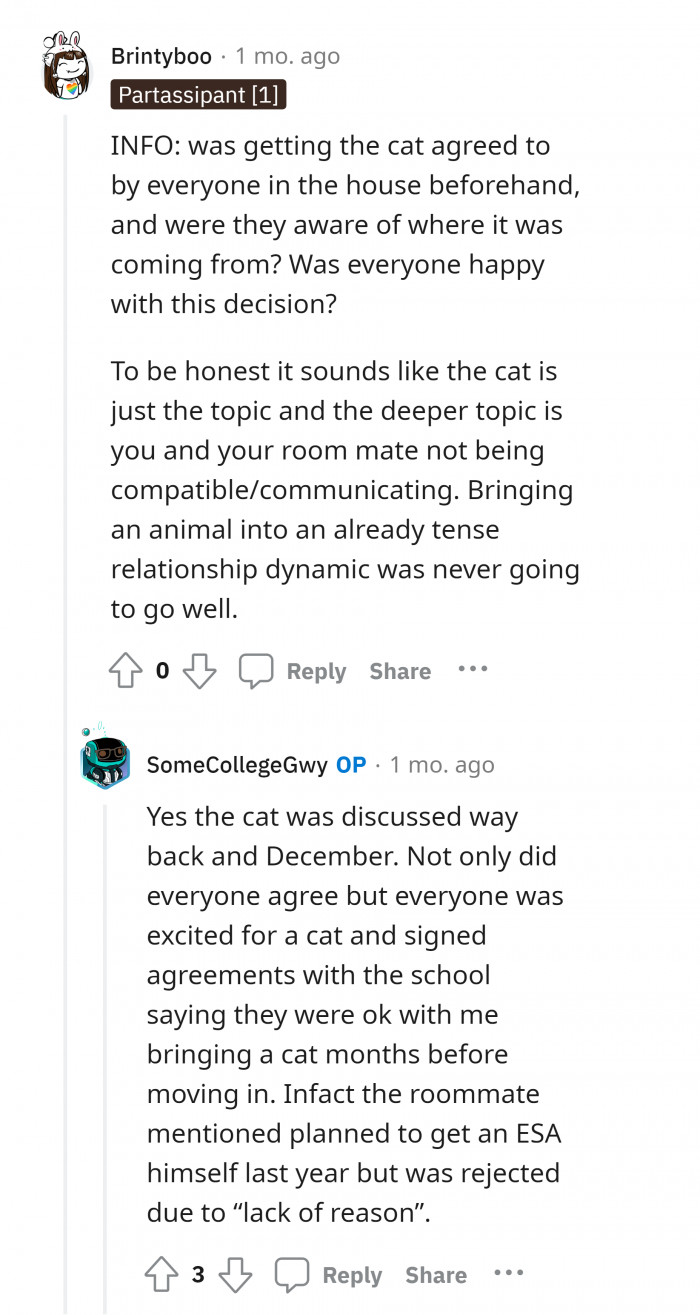Open SomeCollegeGwy's robot avatar
This screenshot has width=700, height=1315.
click(x=104, y=762)
